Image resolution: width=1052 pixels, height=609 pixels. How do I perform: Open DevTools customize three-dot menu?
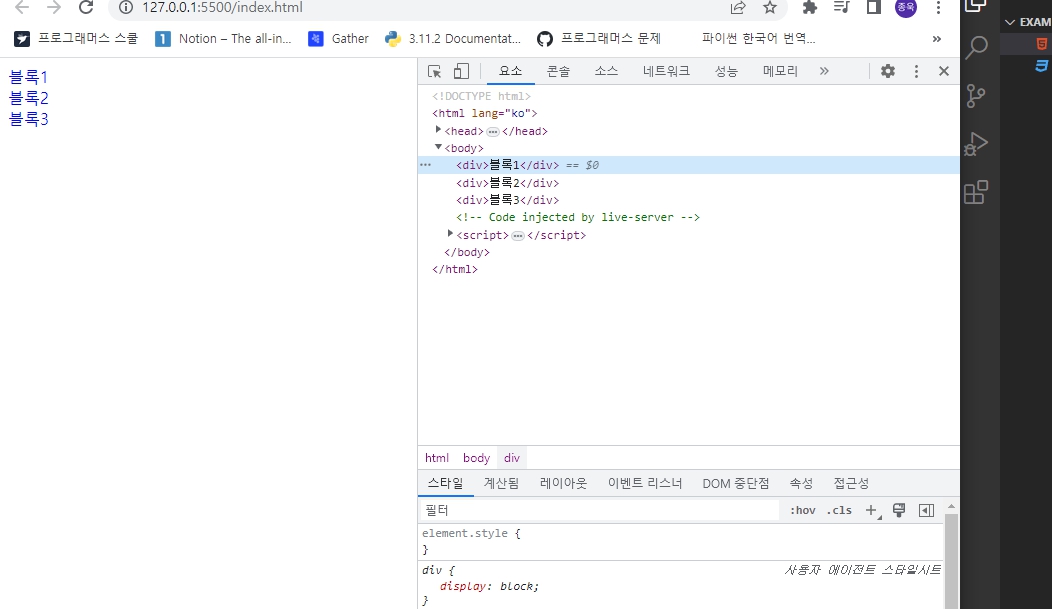click(916, 71)
